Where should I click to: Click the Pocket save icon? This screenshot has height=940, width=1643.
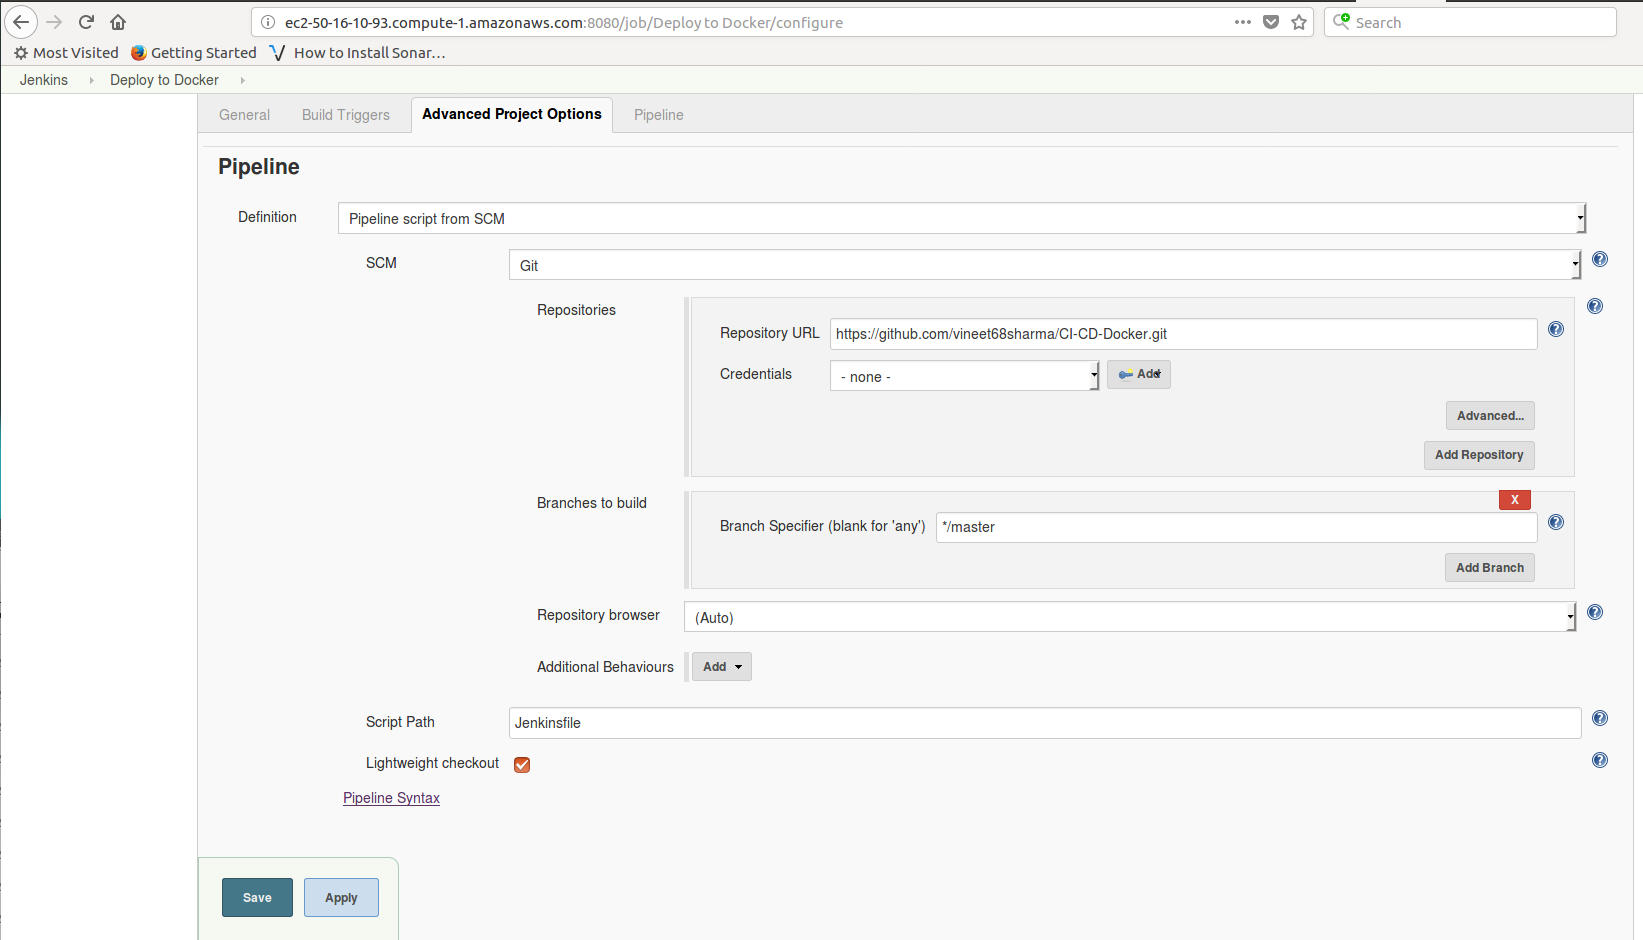(x=1271, y=22)
